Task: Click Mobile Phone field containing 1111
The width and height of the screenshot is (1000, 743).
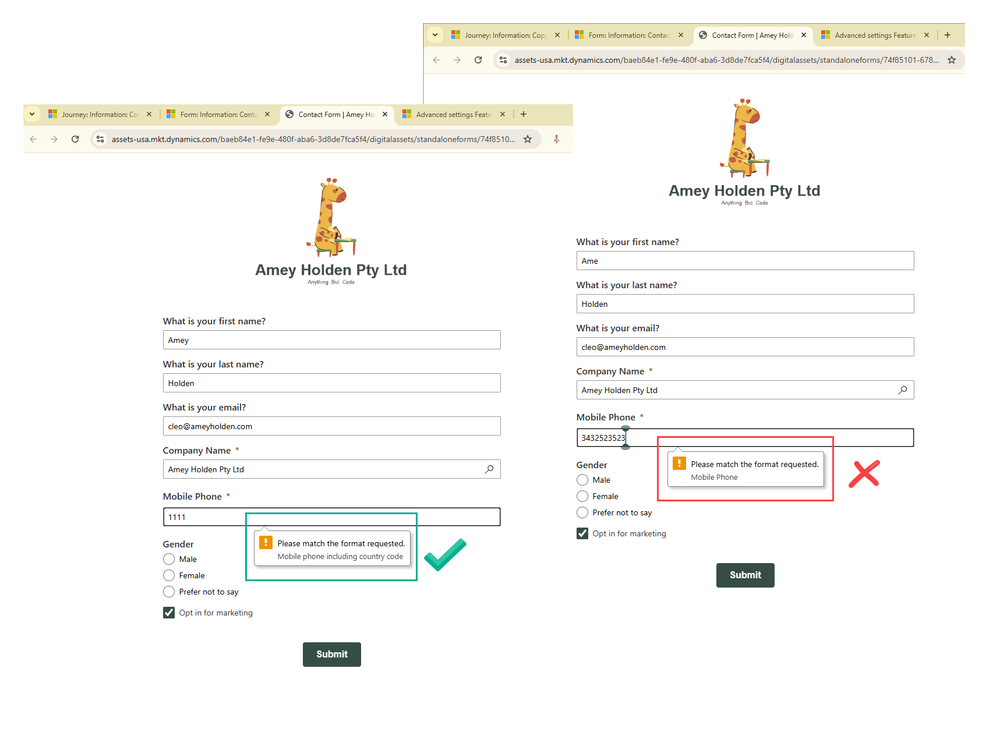Action: tap(332, 517)
